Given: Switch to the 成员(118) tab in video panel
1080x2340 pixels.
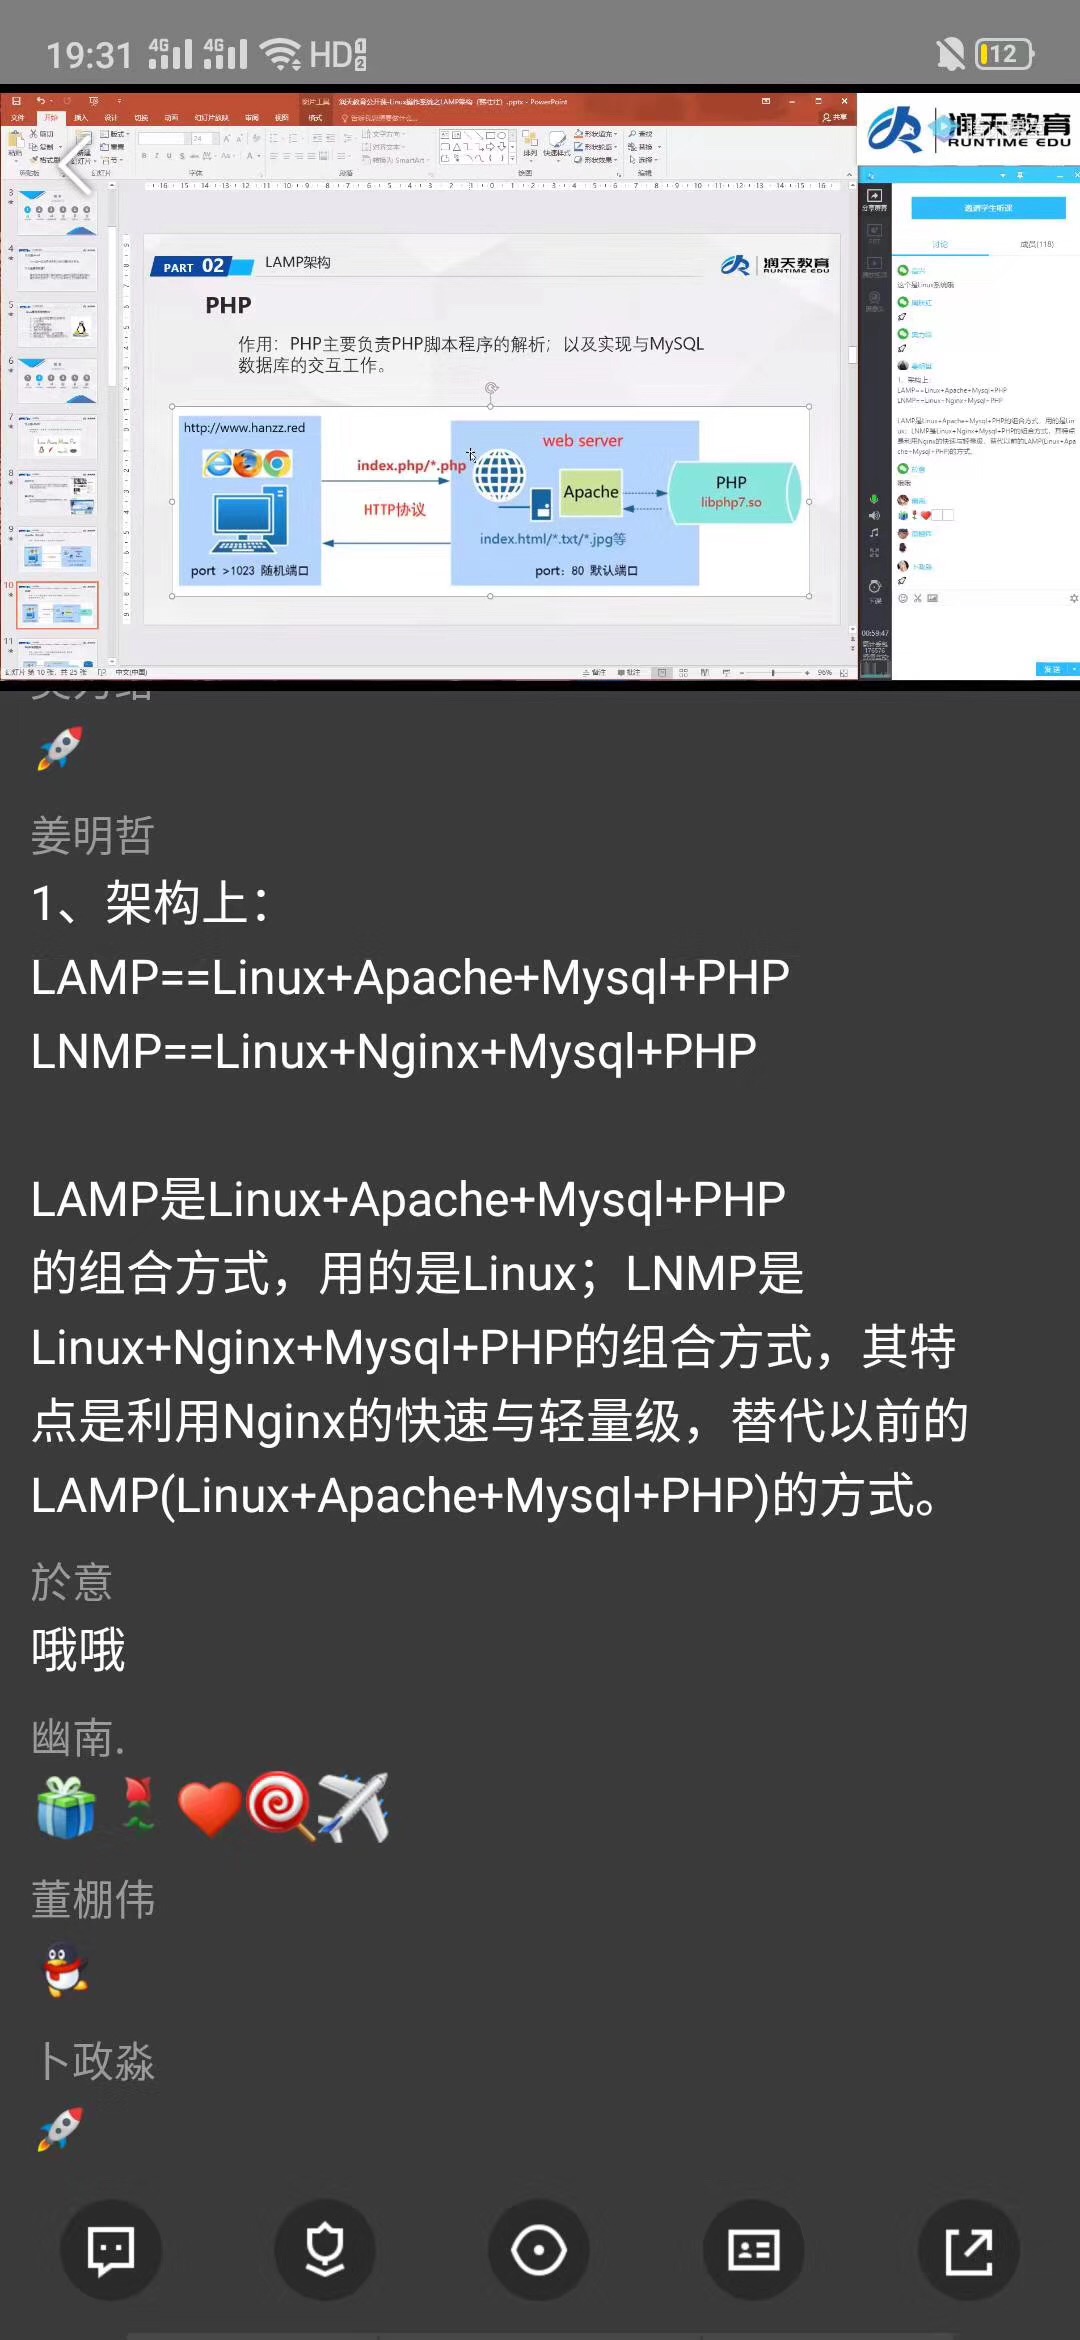Looking at the screenshot, I should point(1037,244).
